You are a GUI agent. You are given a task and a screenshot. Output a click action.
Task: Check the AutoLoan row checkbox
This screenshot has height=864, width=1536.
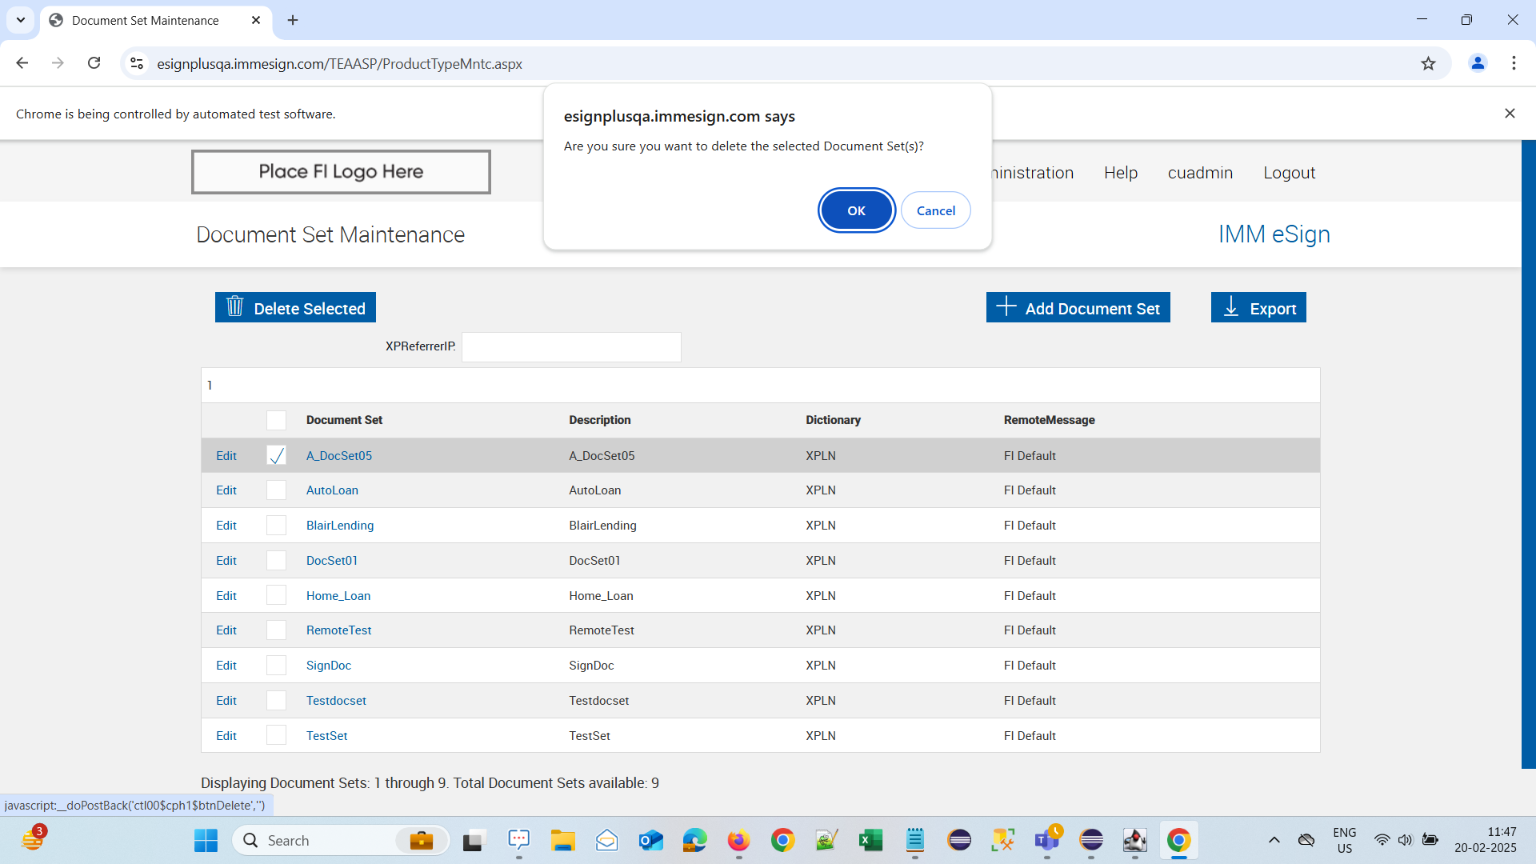[276, 490]
